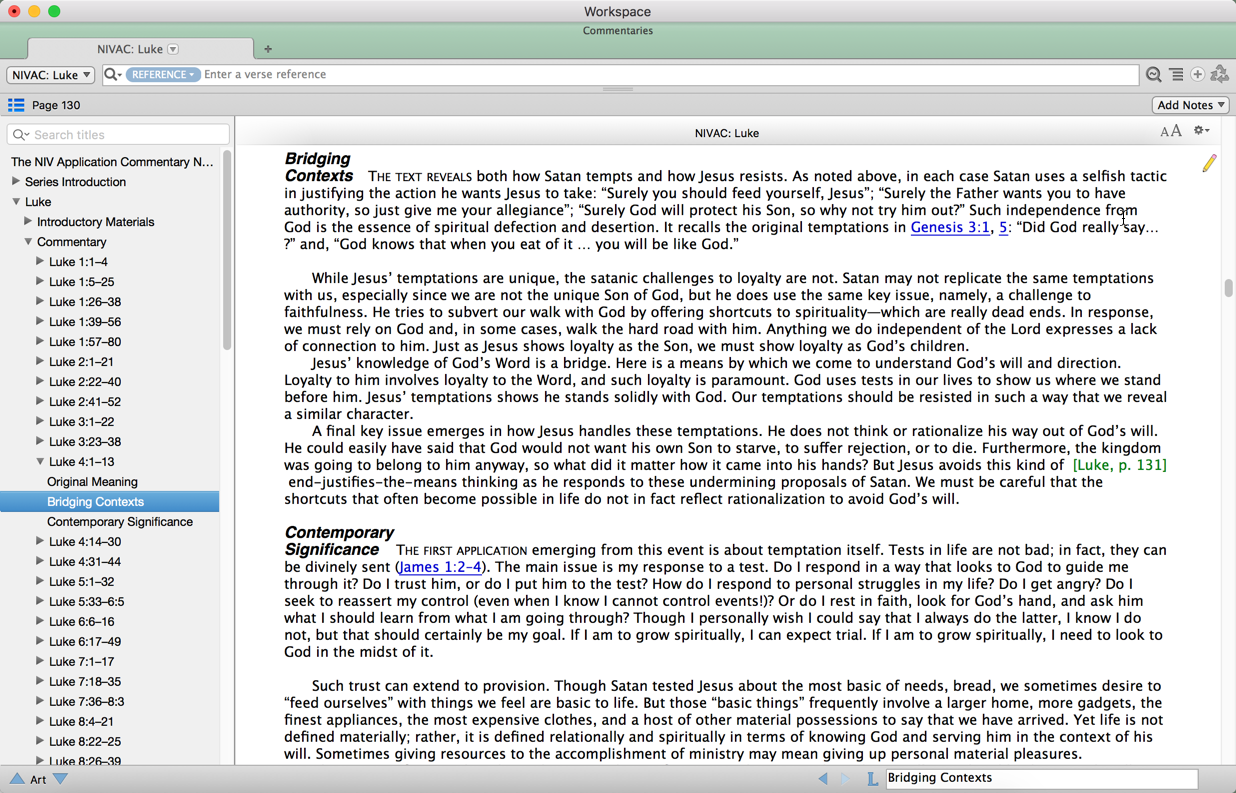The height and width of the screenshot is (793, 1236).
Task: Open the Genesis 3:1 hyperlink
Action: click(950, 227)
